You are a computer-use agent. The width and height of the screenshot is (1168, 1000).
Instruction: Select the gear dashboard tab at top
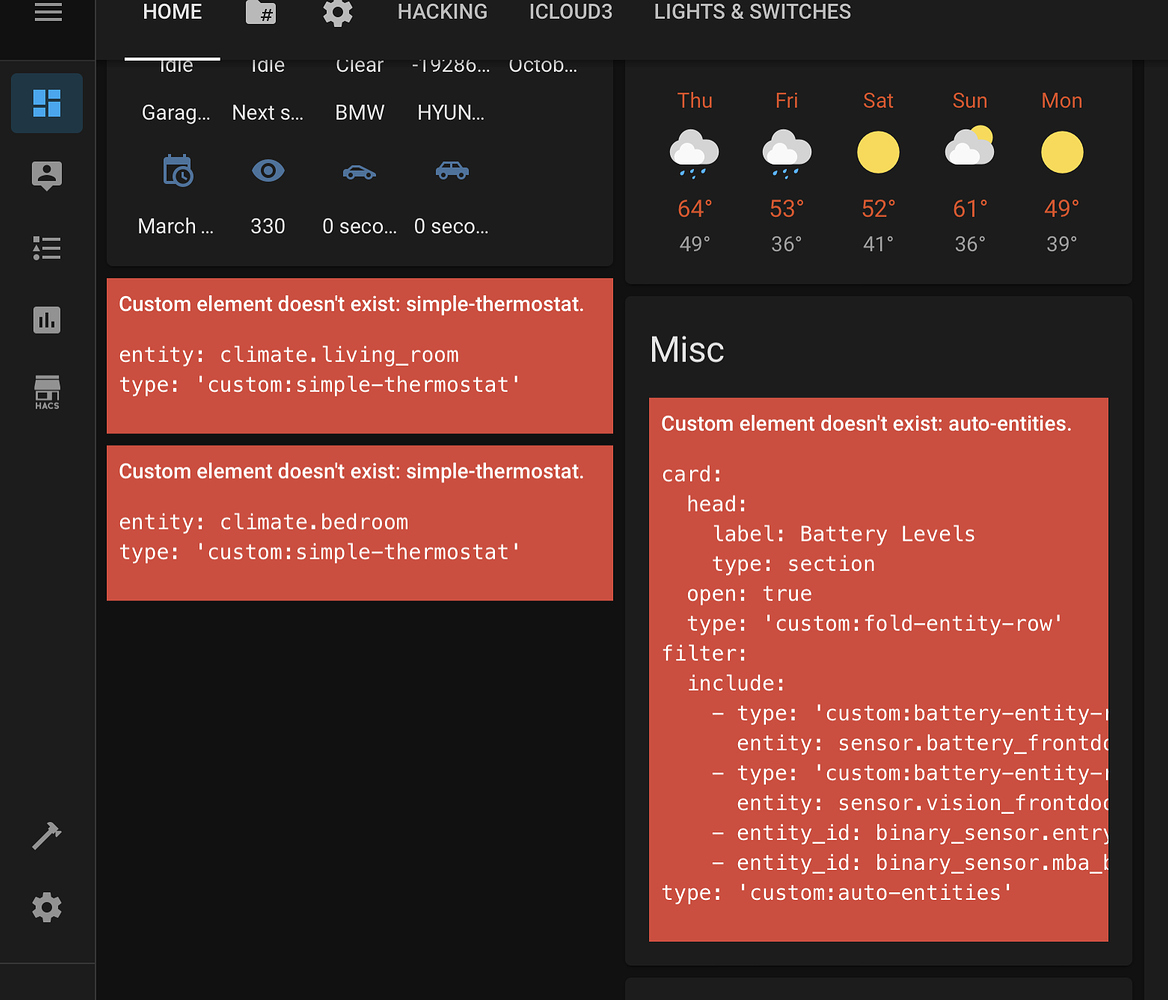(337, 14)
